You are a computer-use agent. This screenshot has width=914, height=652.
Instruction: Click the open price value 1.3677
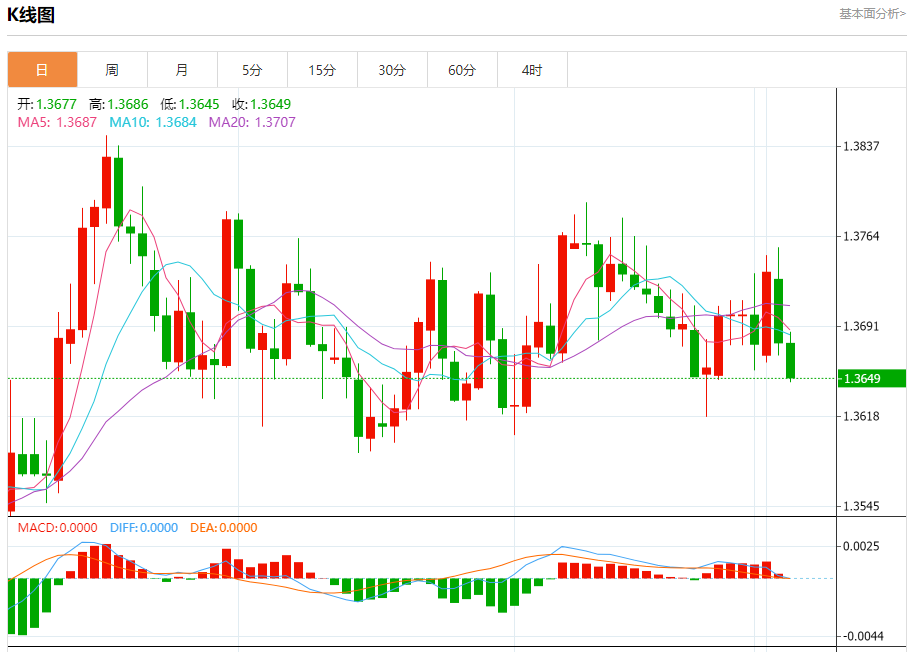[56, 104]
